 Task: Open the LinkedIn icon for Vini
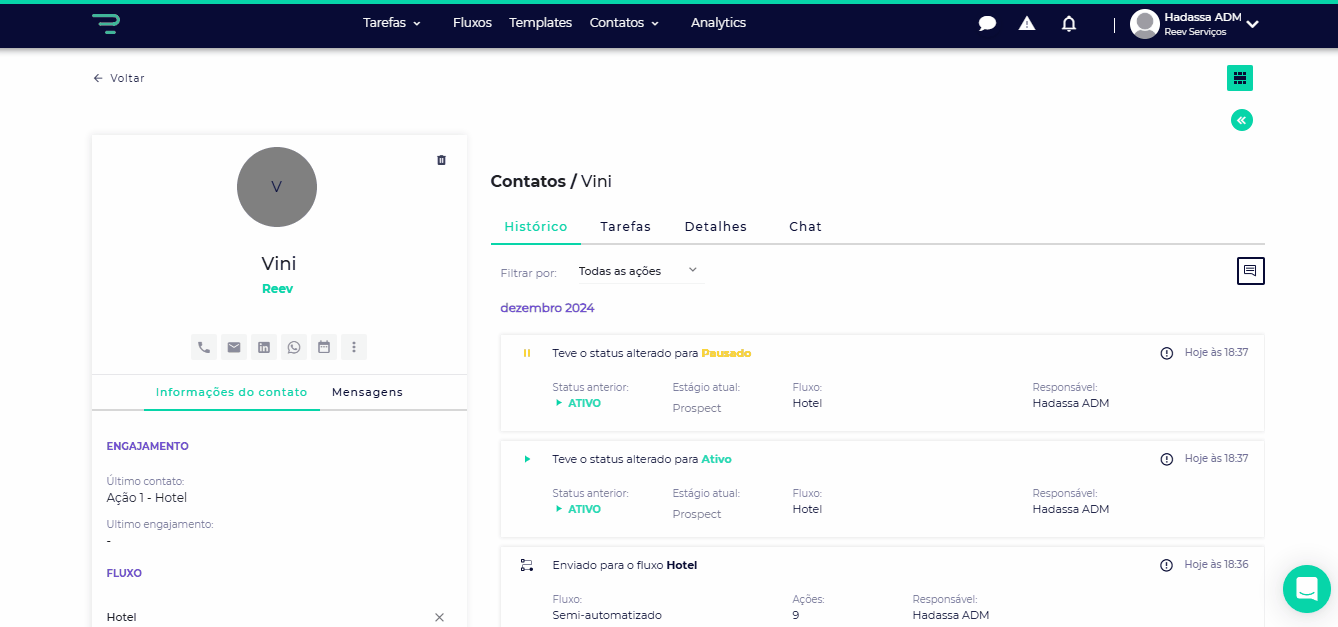[264, 347]
